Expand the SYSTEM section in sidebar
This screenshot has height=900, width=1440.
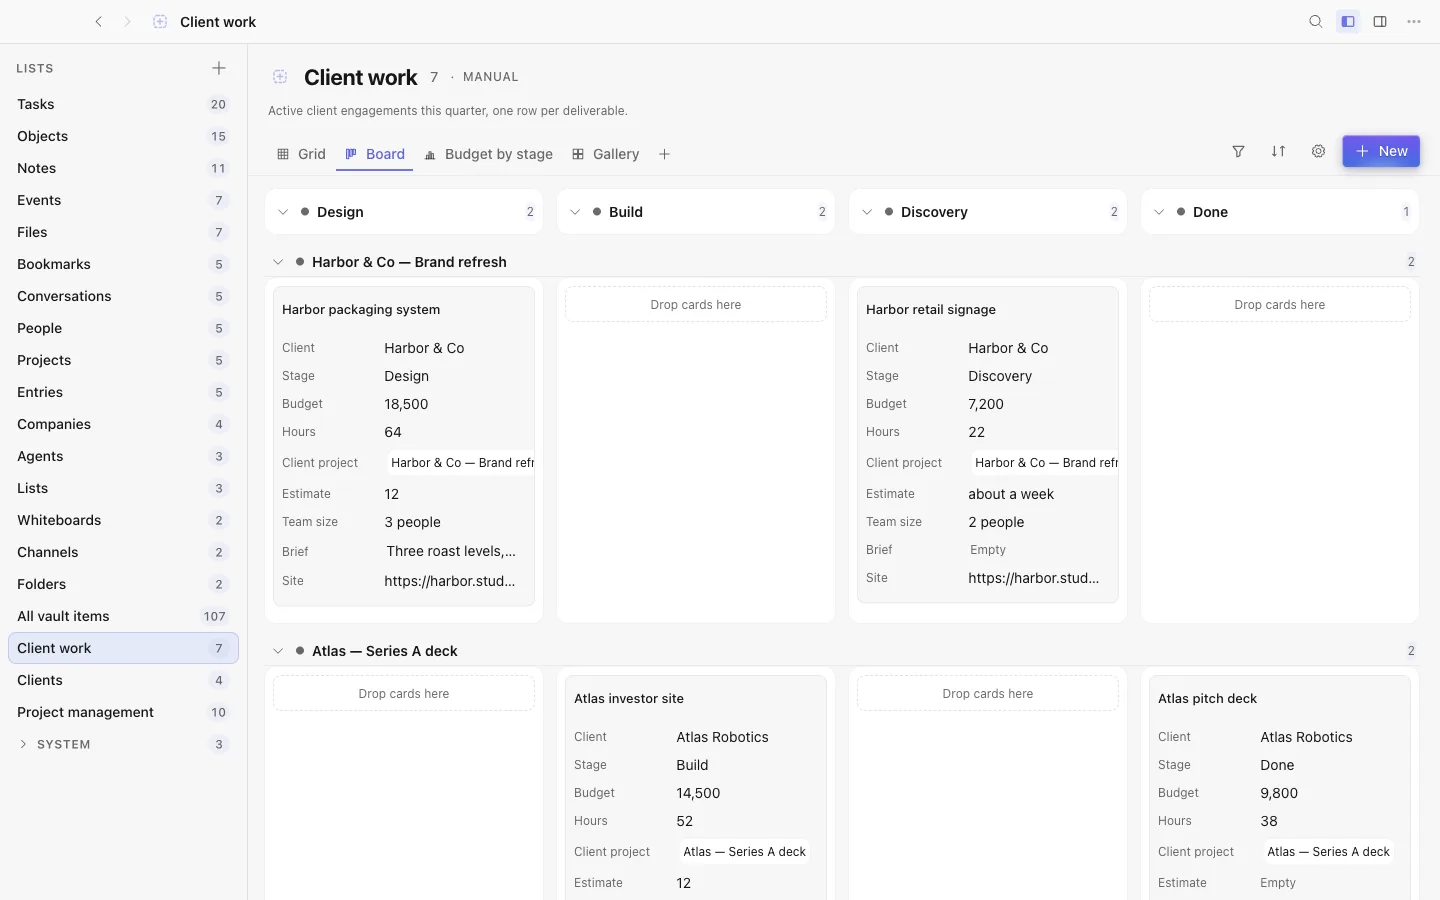click(23, 744)
